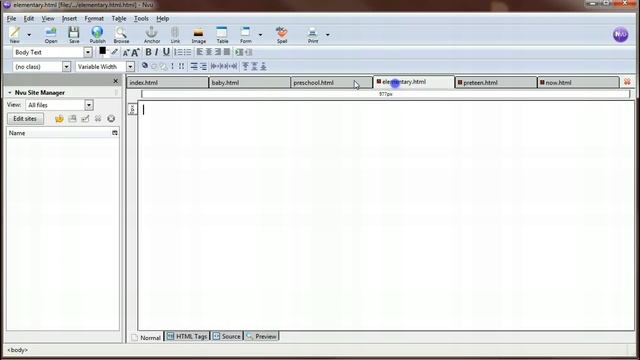Viewport: 640px width, 360px height.
Task: Save the page with the Save icon
Action: [x=74, y=35]
